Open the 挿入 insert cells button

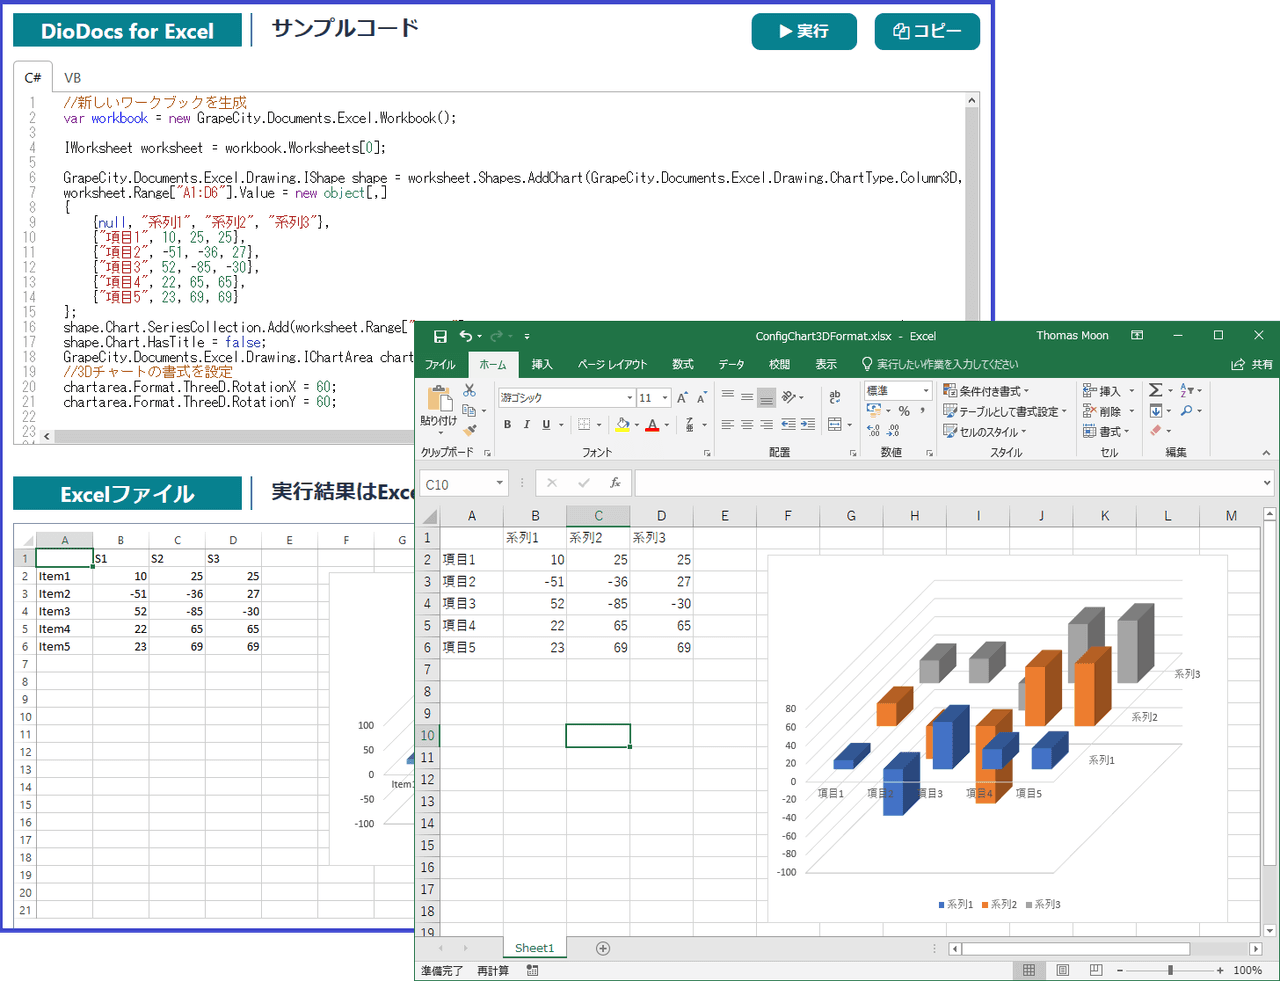pos(1108,391)
